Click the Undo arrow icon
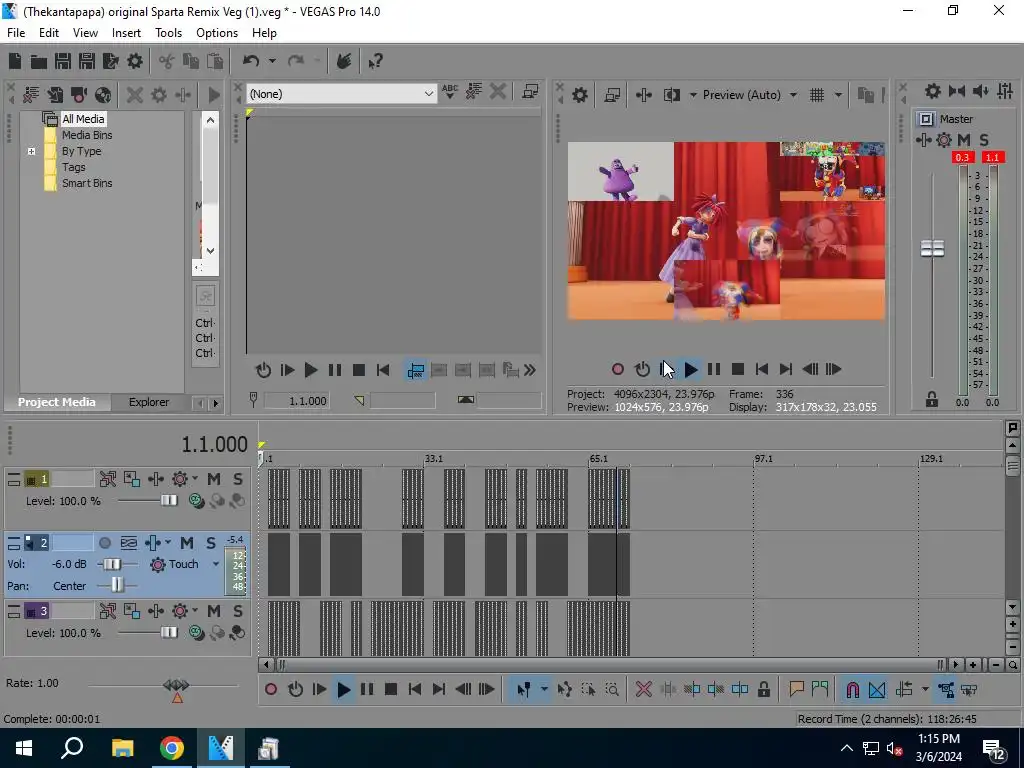Viewport: 1024px width, 768px height. coord(251,61)
